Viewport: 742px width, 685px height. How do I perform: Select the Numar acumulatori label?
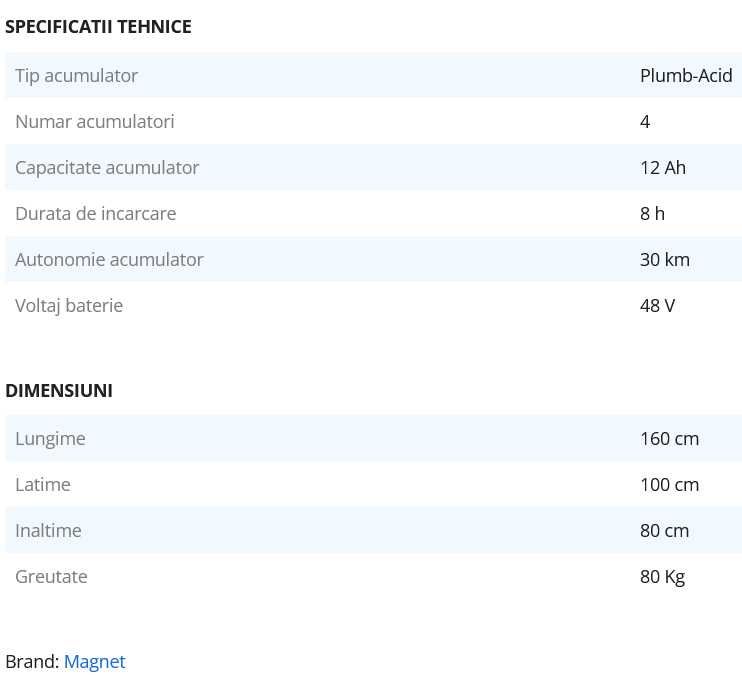pyautogui.click(x=95, y=122)
